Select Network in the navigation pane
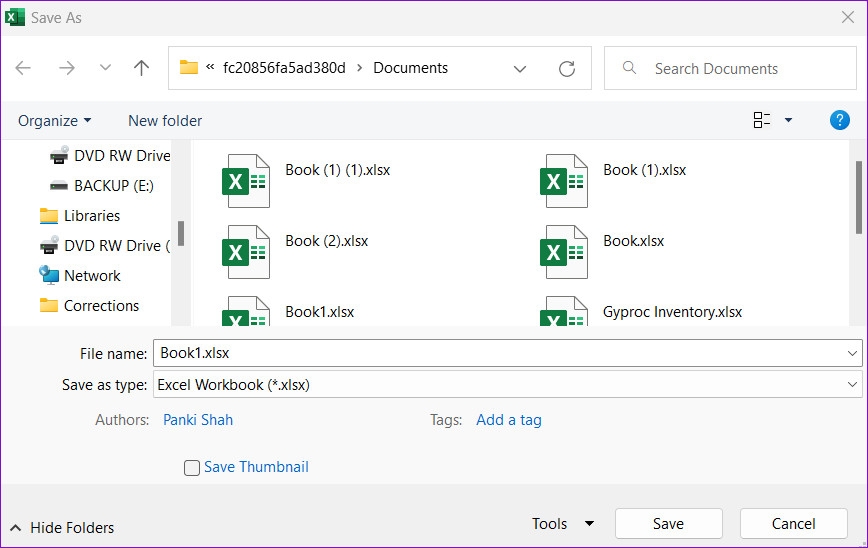868x548 pixels. pyautogui.click(x=80, y=275)
